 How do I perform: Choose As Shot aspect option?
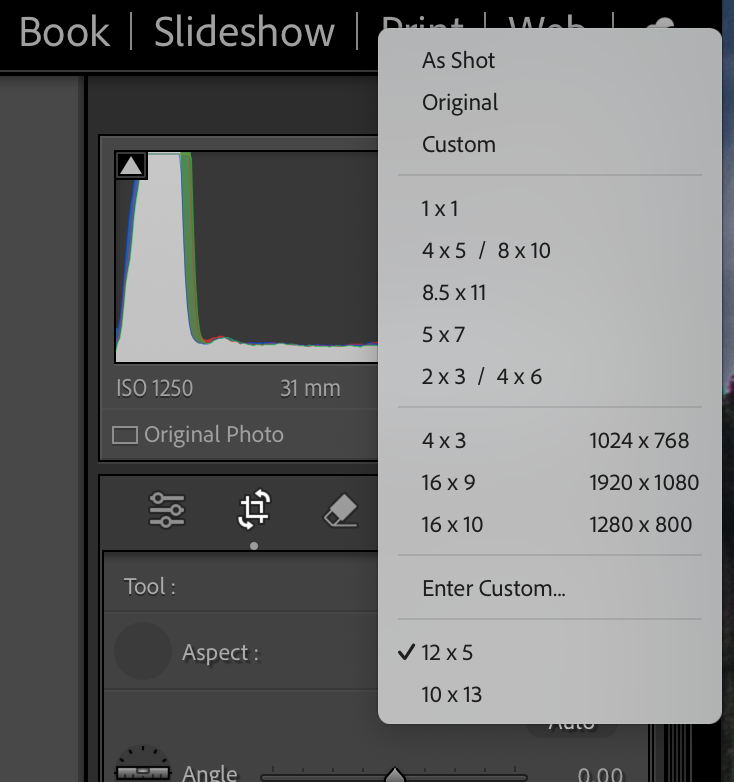pyautogui.click(x=458, y=60)
